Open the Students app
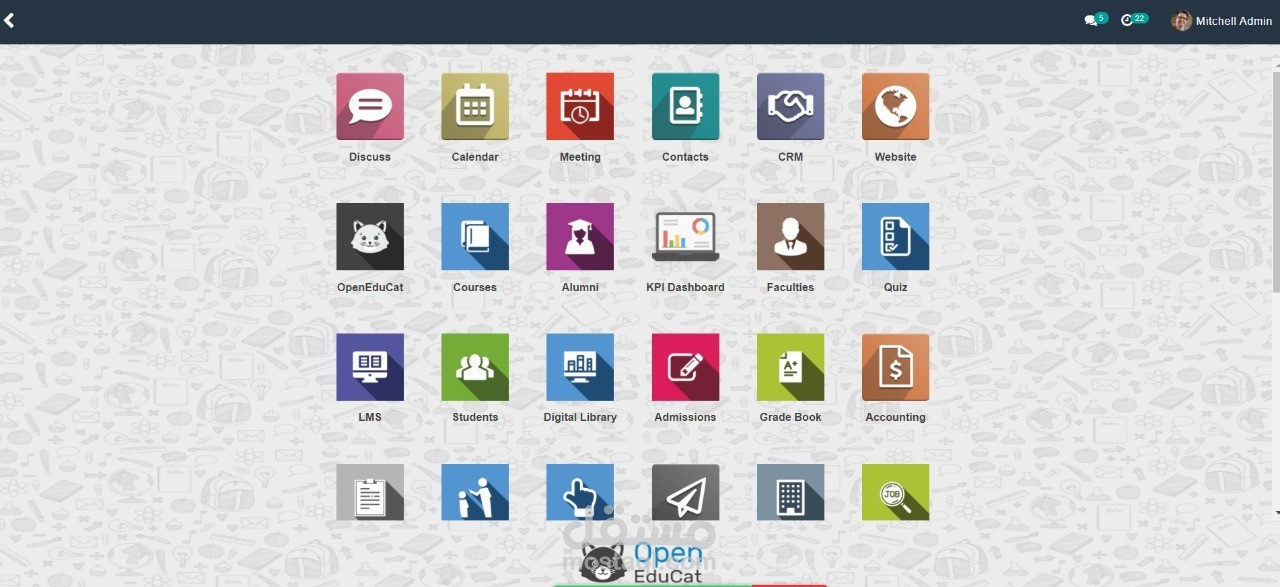Viewport: 1280px width, 587px height. click(x=475, y=367)
